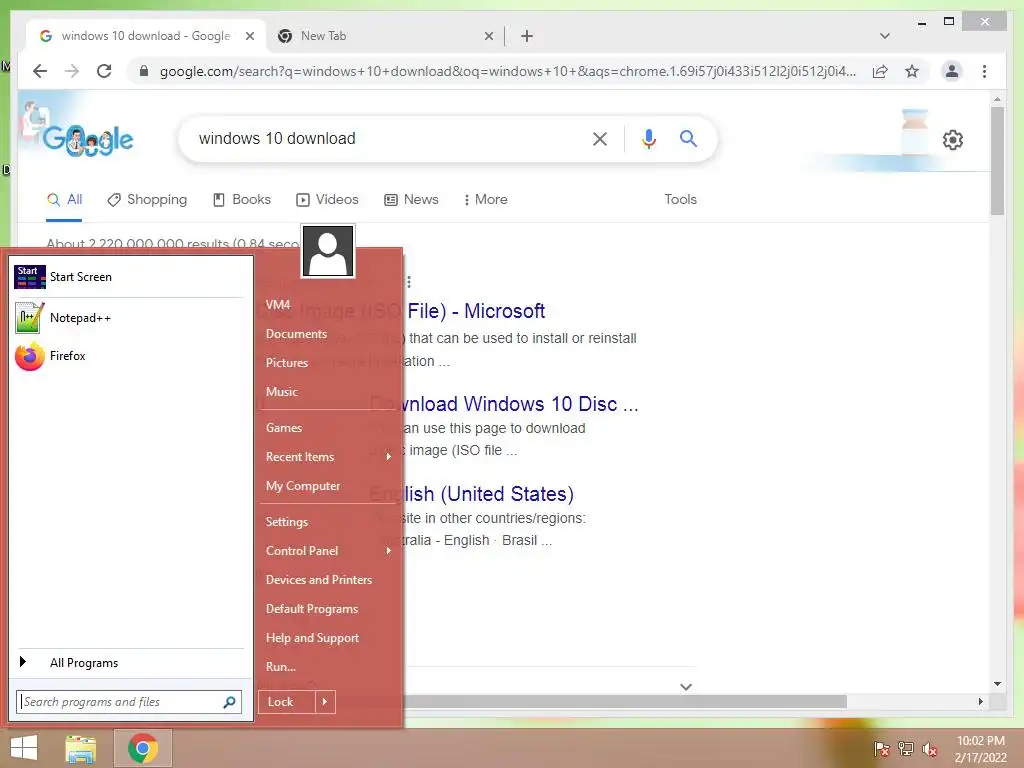Image resolution: width=1024 pixels, height=768 pixels.
Task: Open Chrome's three-dot menu
Action: coord(984,71)
